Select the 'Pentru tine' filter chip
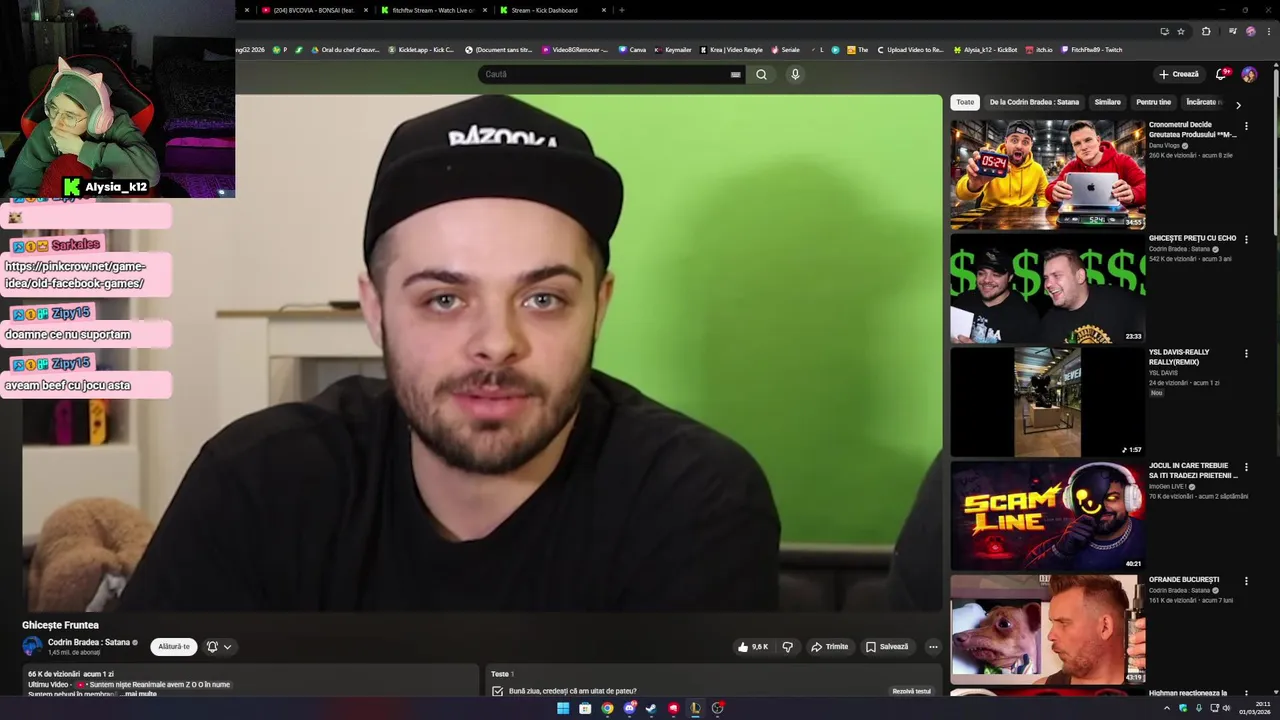This screenshot has height=720, width=1280. coord(1153,102)
